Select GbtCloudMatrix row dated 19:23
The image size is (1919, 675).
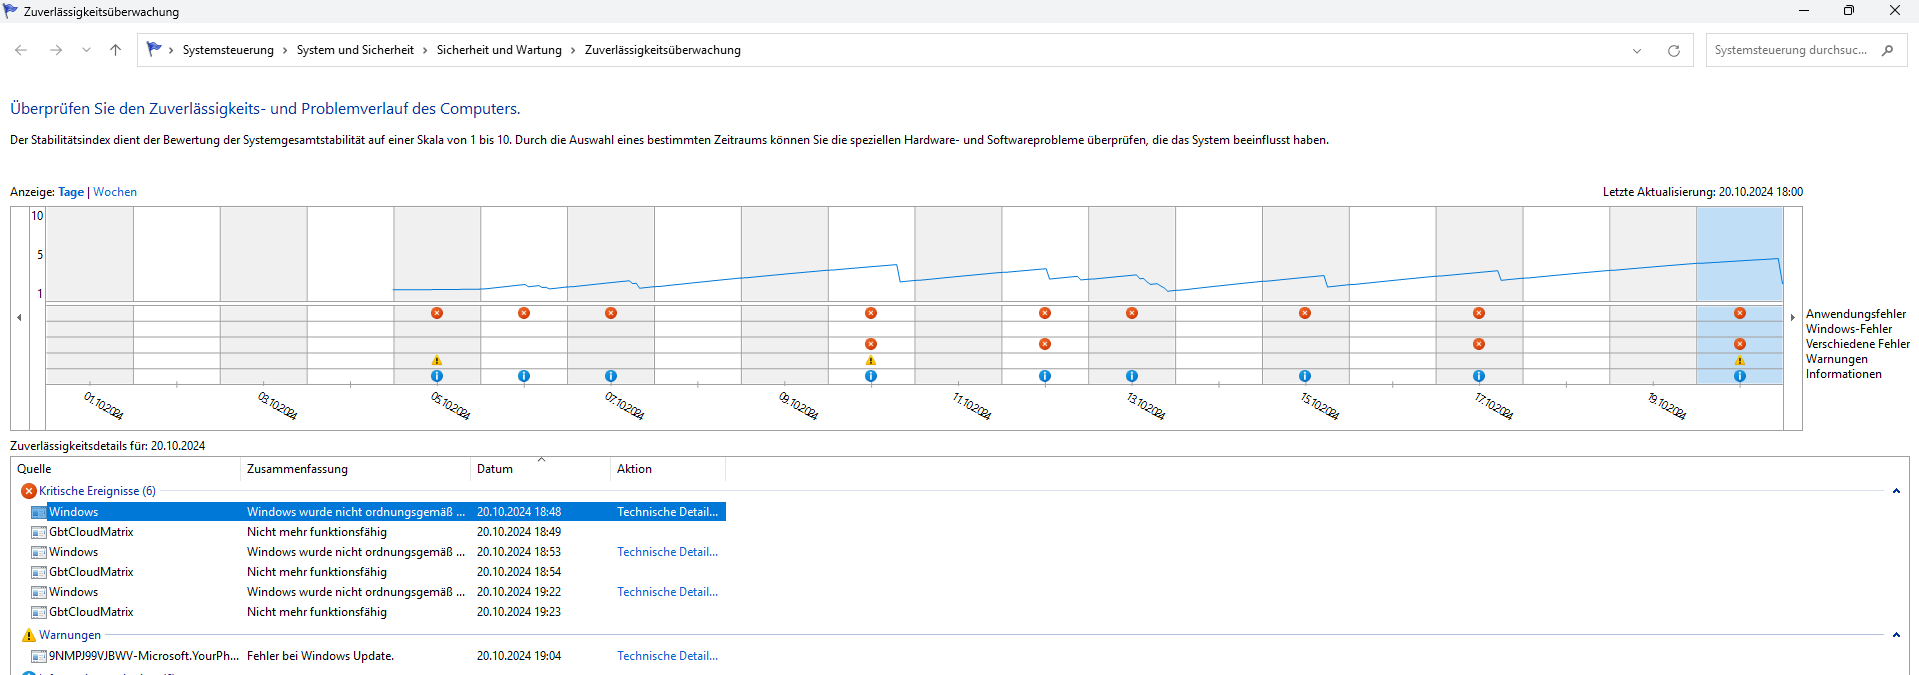[378, 612]
